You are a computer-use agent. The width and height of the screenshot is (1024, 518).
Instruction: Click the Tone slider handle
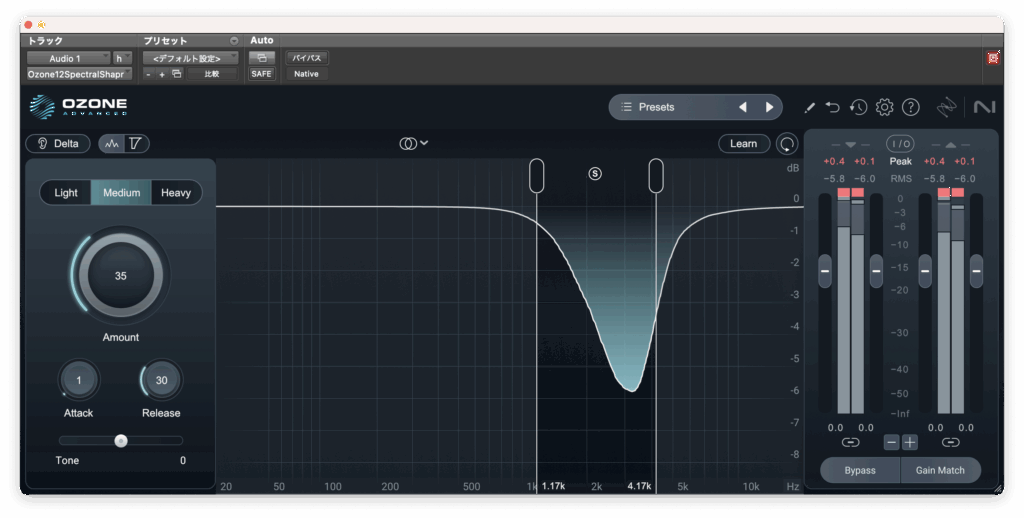coord(121,440)
